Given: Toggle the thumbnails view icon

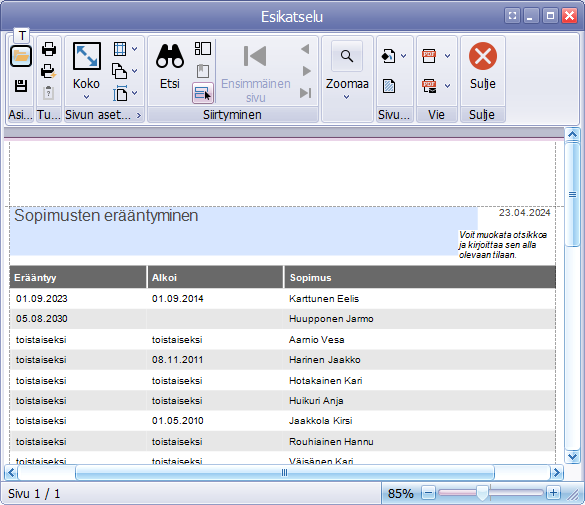Looking at the screenshot, I should (x=203, y=48).
